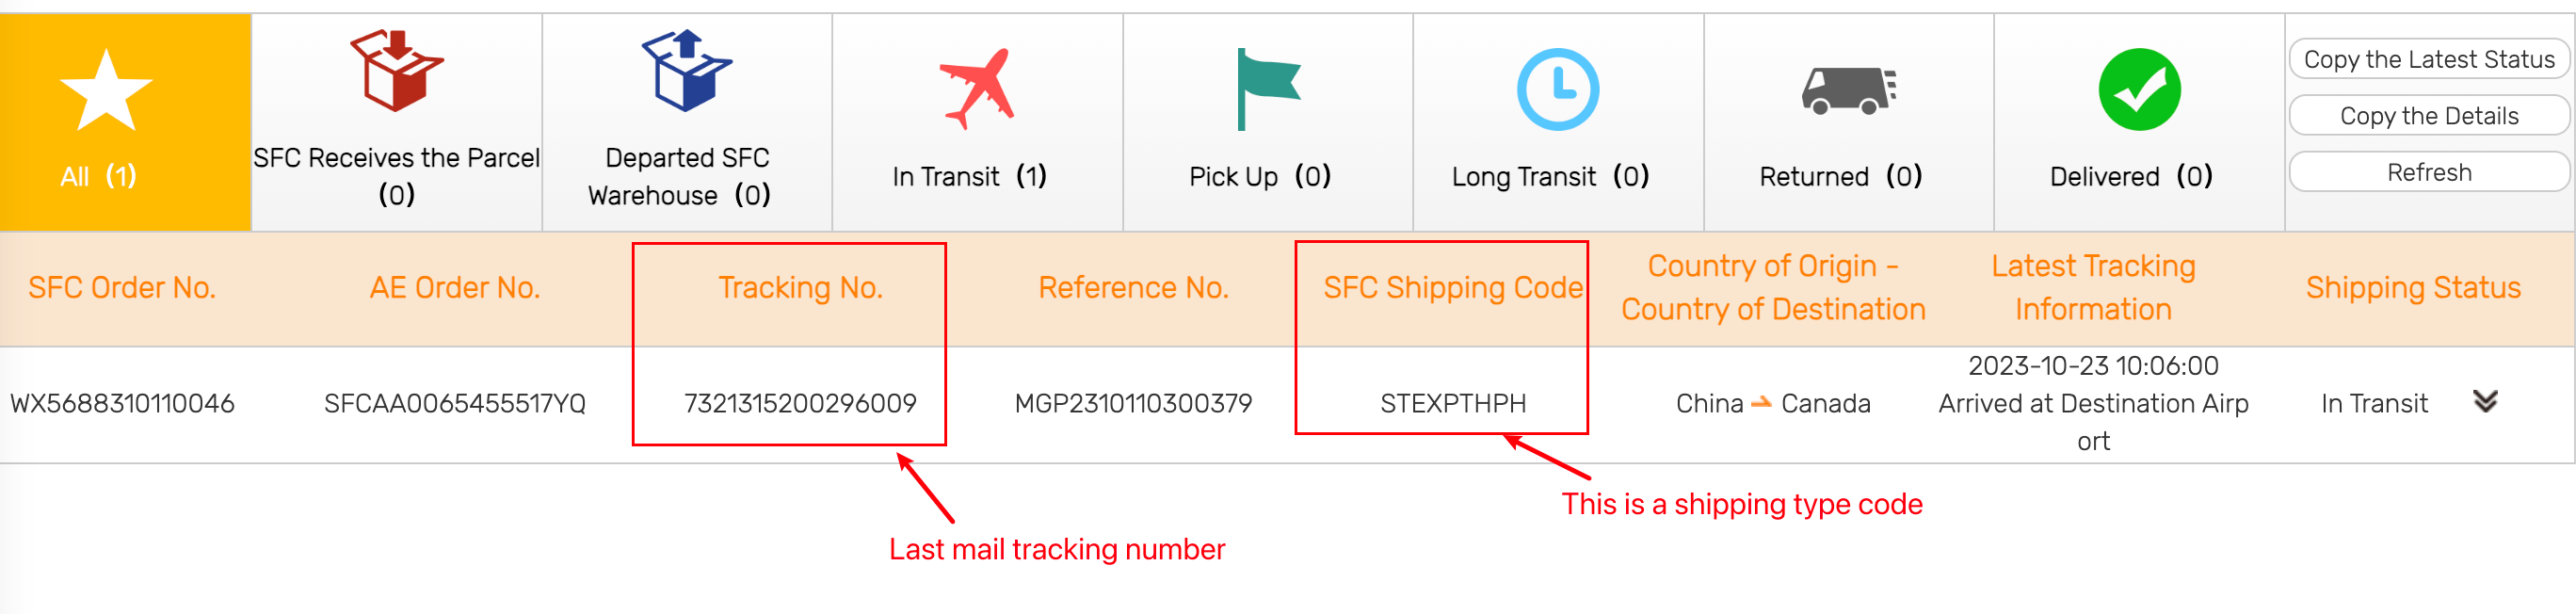This screenshot has height=614, width=2576.
Task: Click the STEXPTHPH shipping code cell
Action: (x=1453, y=403)
